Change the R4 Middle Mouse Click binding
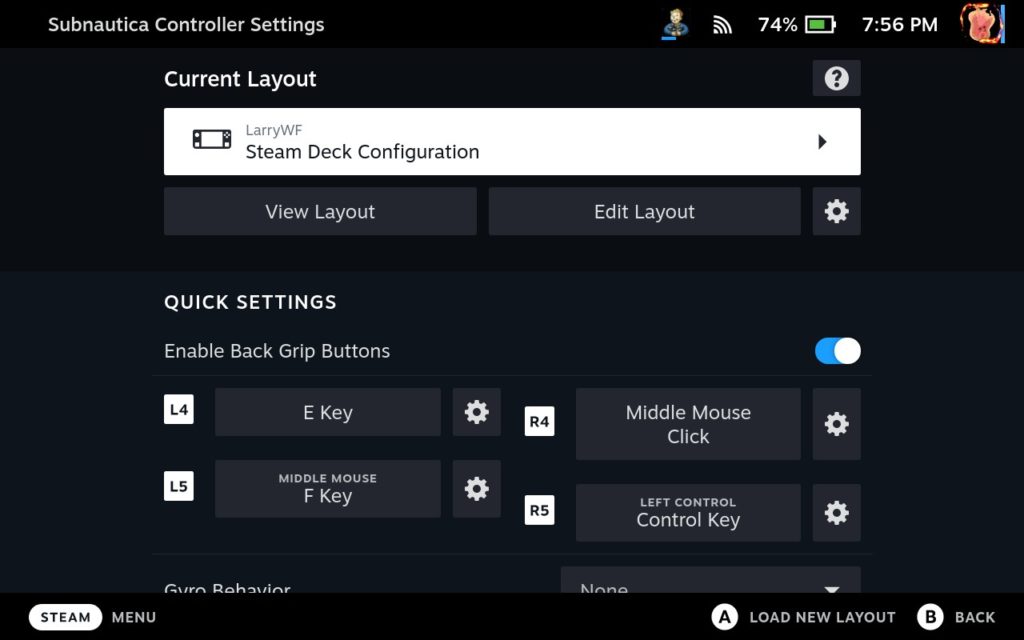This screenshot has width=1024, height=640. tap(688, 424)
